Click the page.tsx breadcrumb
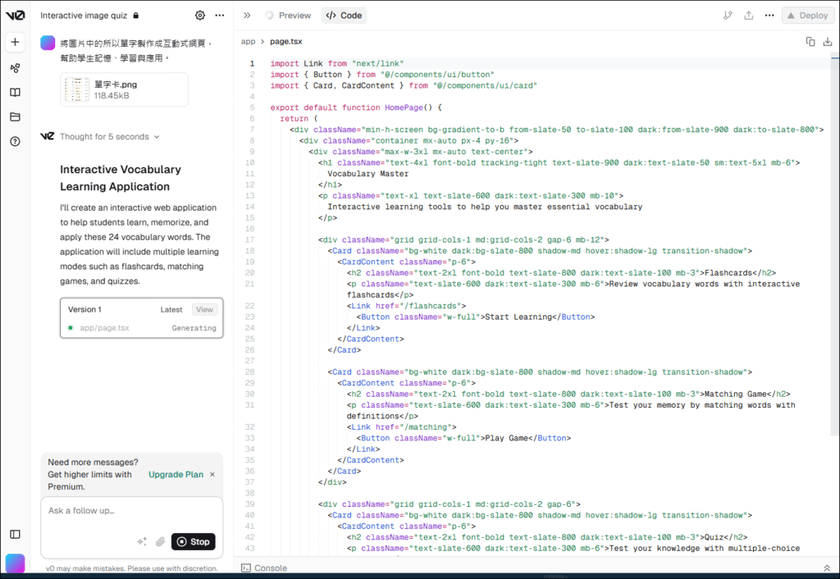 coord(286,41)
